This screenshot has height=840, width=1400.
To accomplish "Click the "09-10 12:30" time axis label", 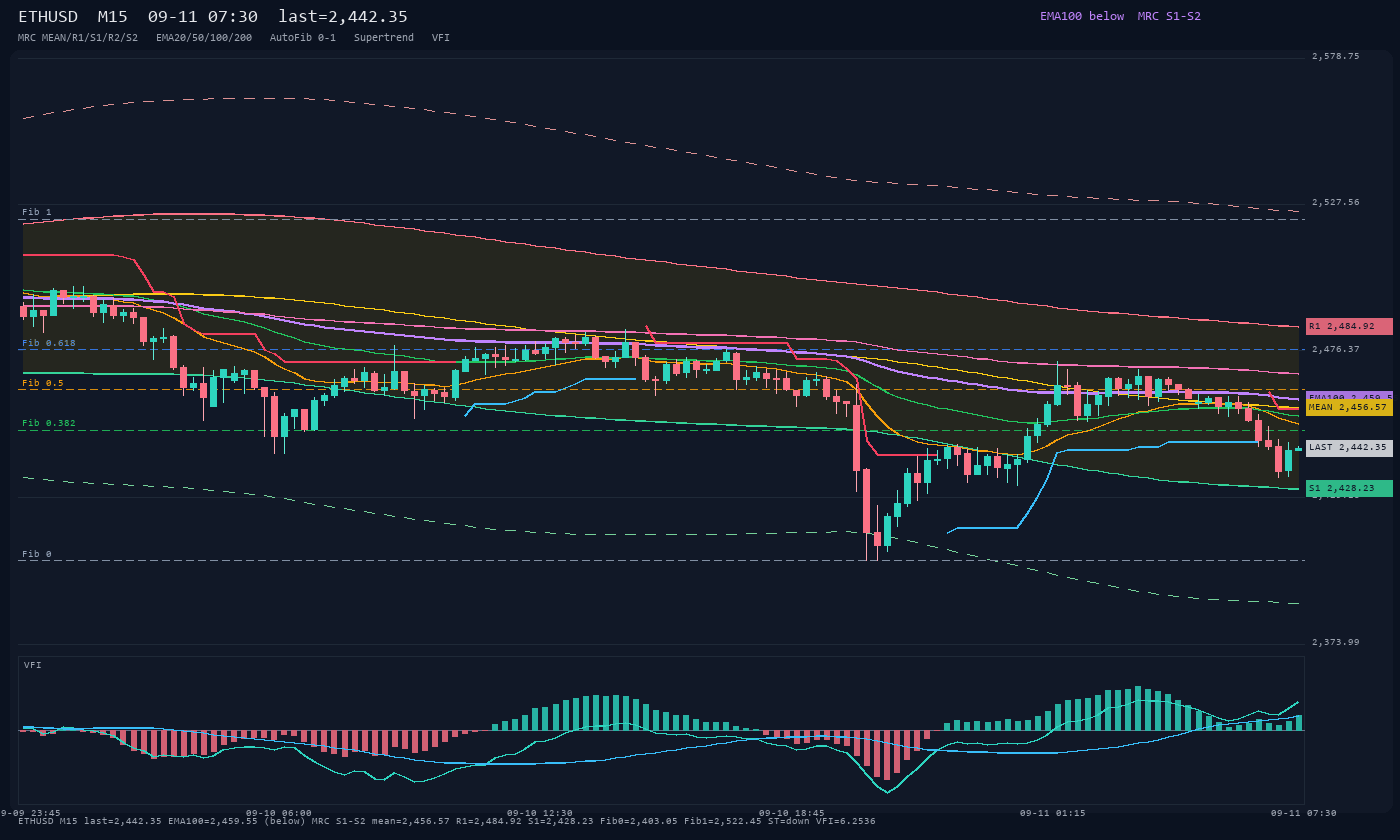I will pos(540,813).
